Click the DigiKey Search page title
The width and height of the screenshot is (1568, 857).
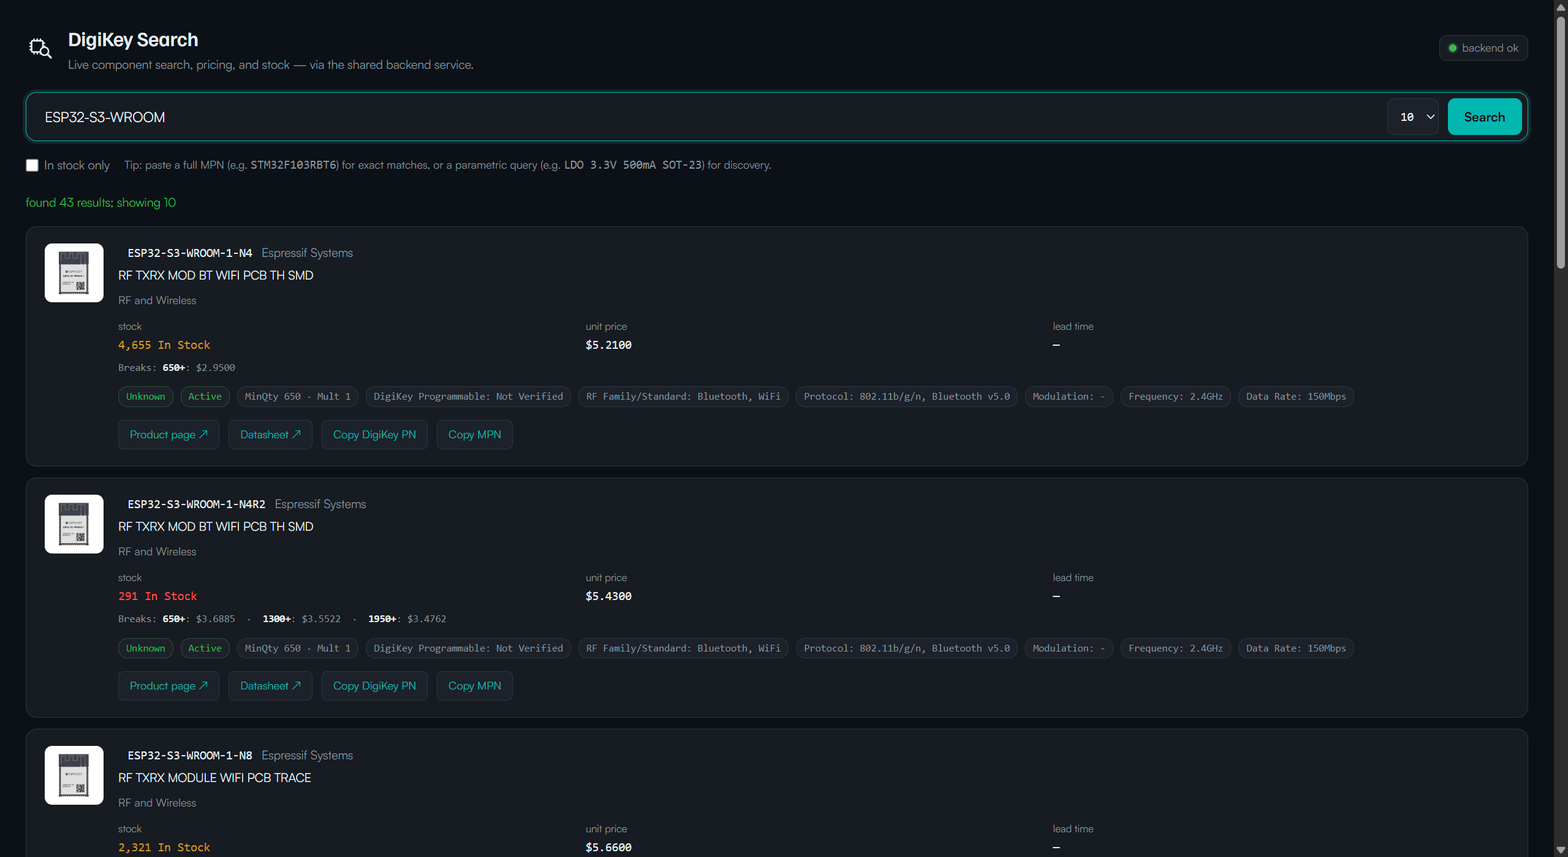tap(133, 40)
